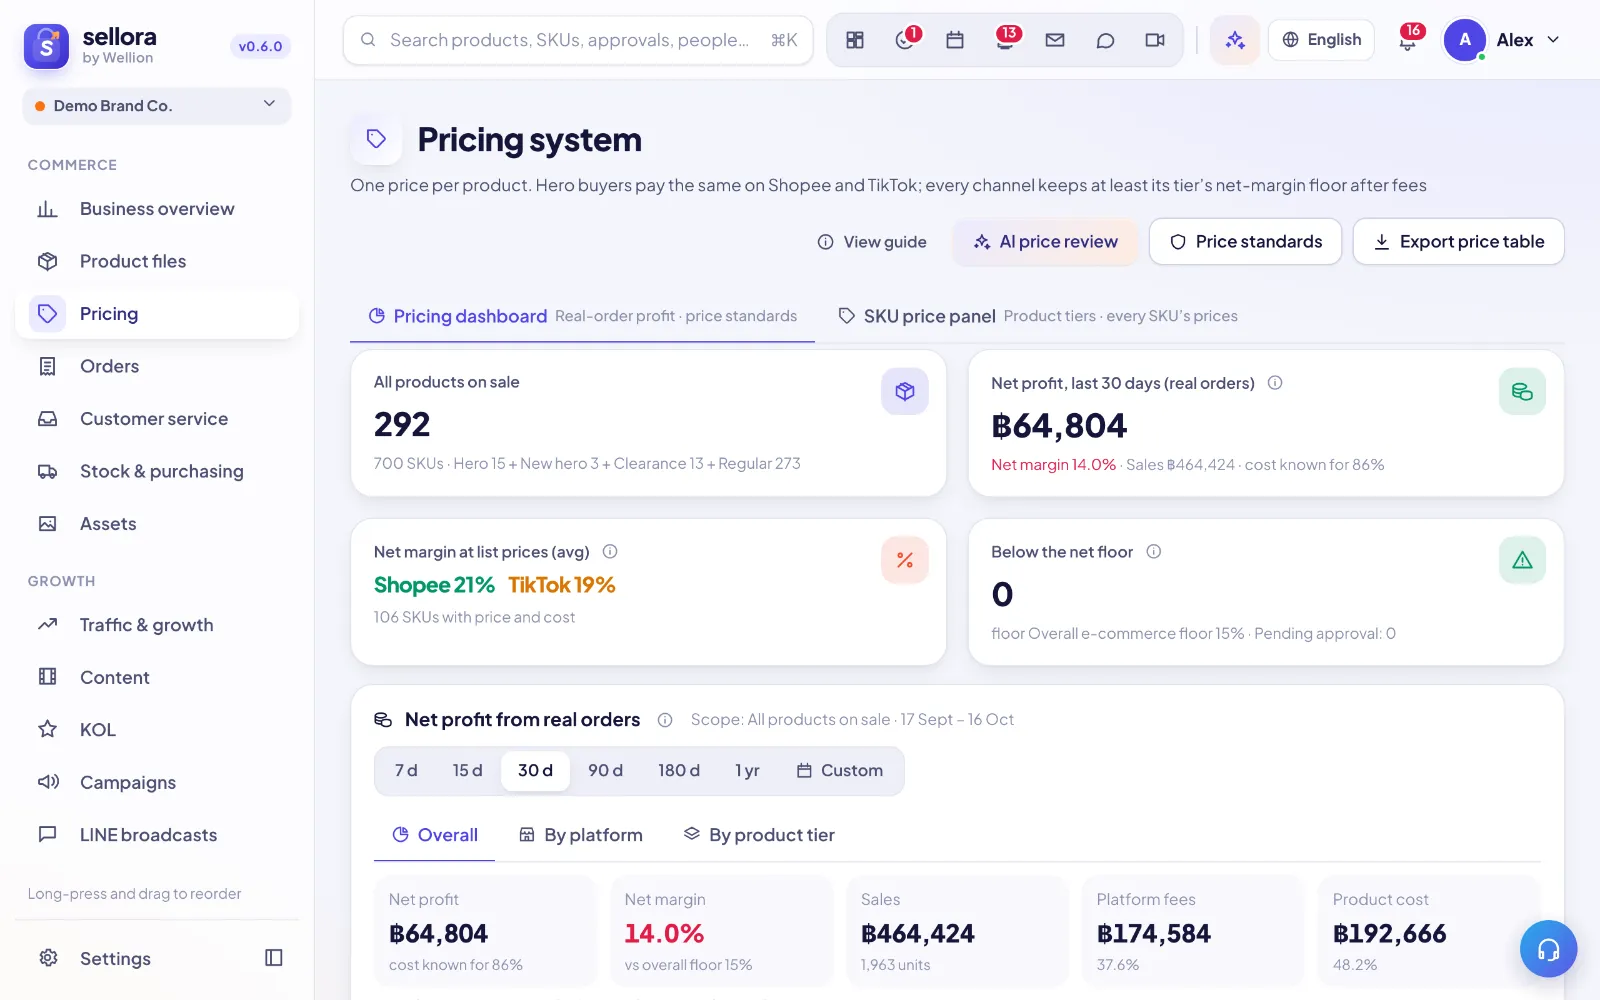Launch the AI sparkle assistant icon
Image resolution: width=1600 pixels, height=1000 pixels.
point(1235,40)
